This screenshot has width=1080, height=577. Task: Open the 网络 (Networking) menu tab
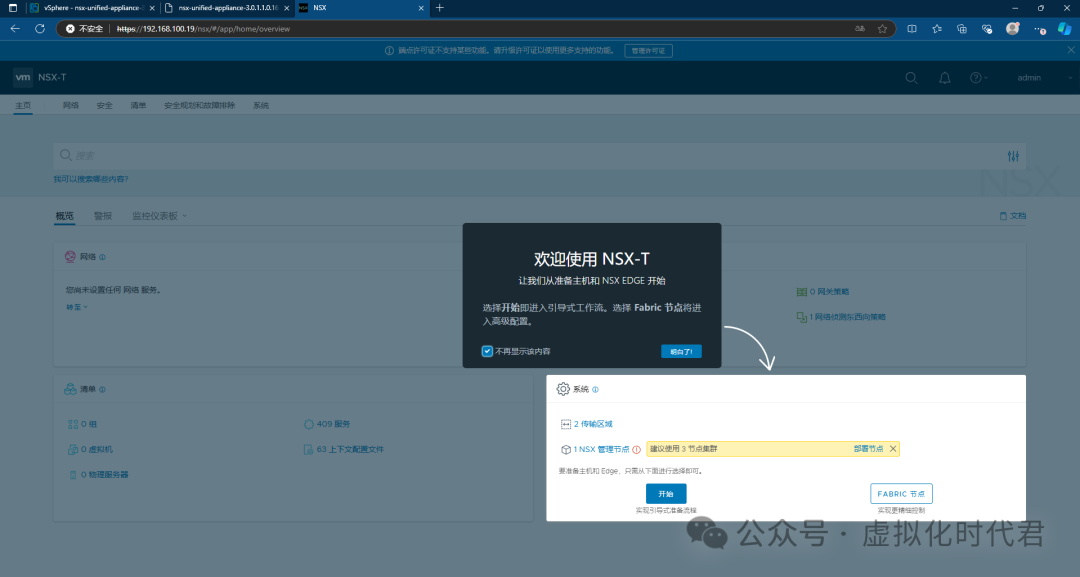tap(71, 105)
